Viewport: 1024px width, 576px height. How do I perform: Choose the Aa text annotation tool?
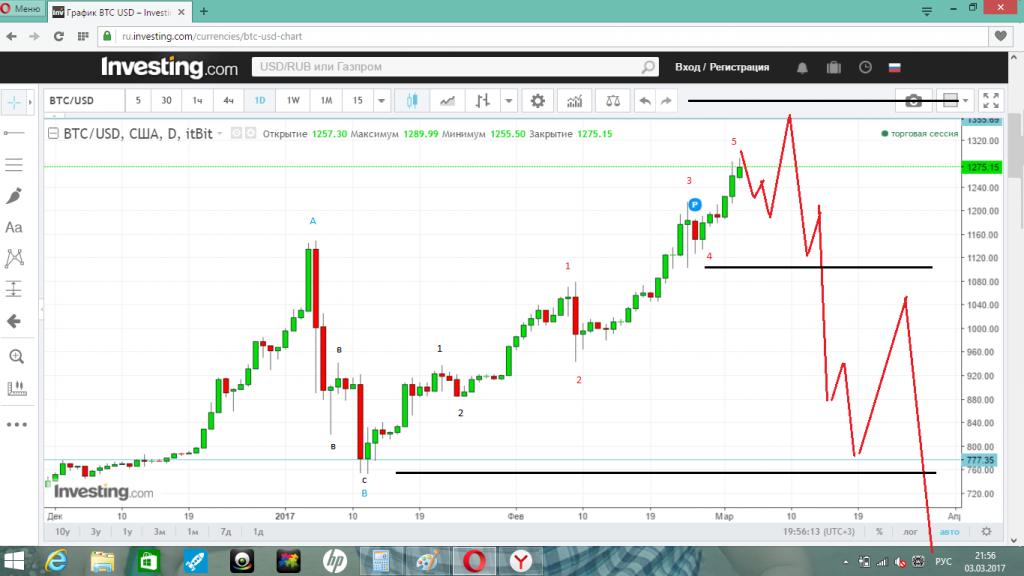point(15,227)
